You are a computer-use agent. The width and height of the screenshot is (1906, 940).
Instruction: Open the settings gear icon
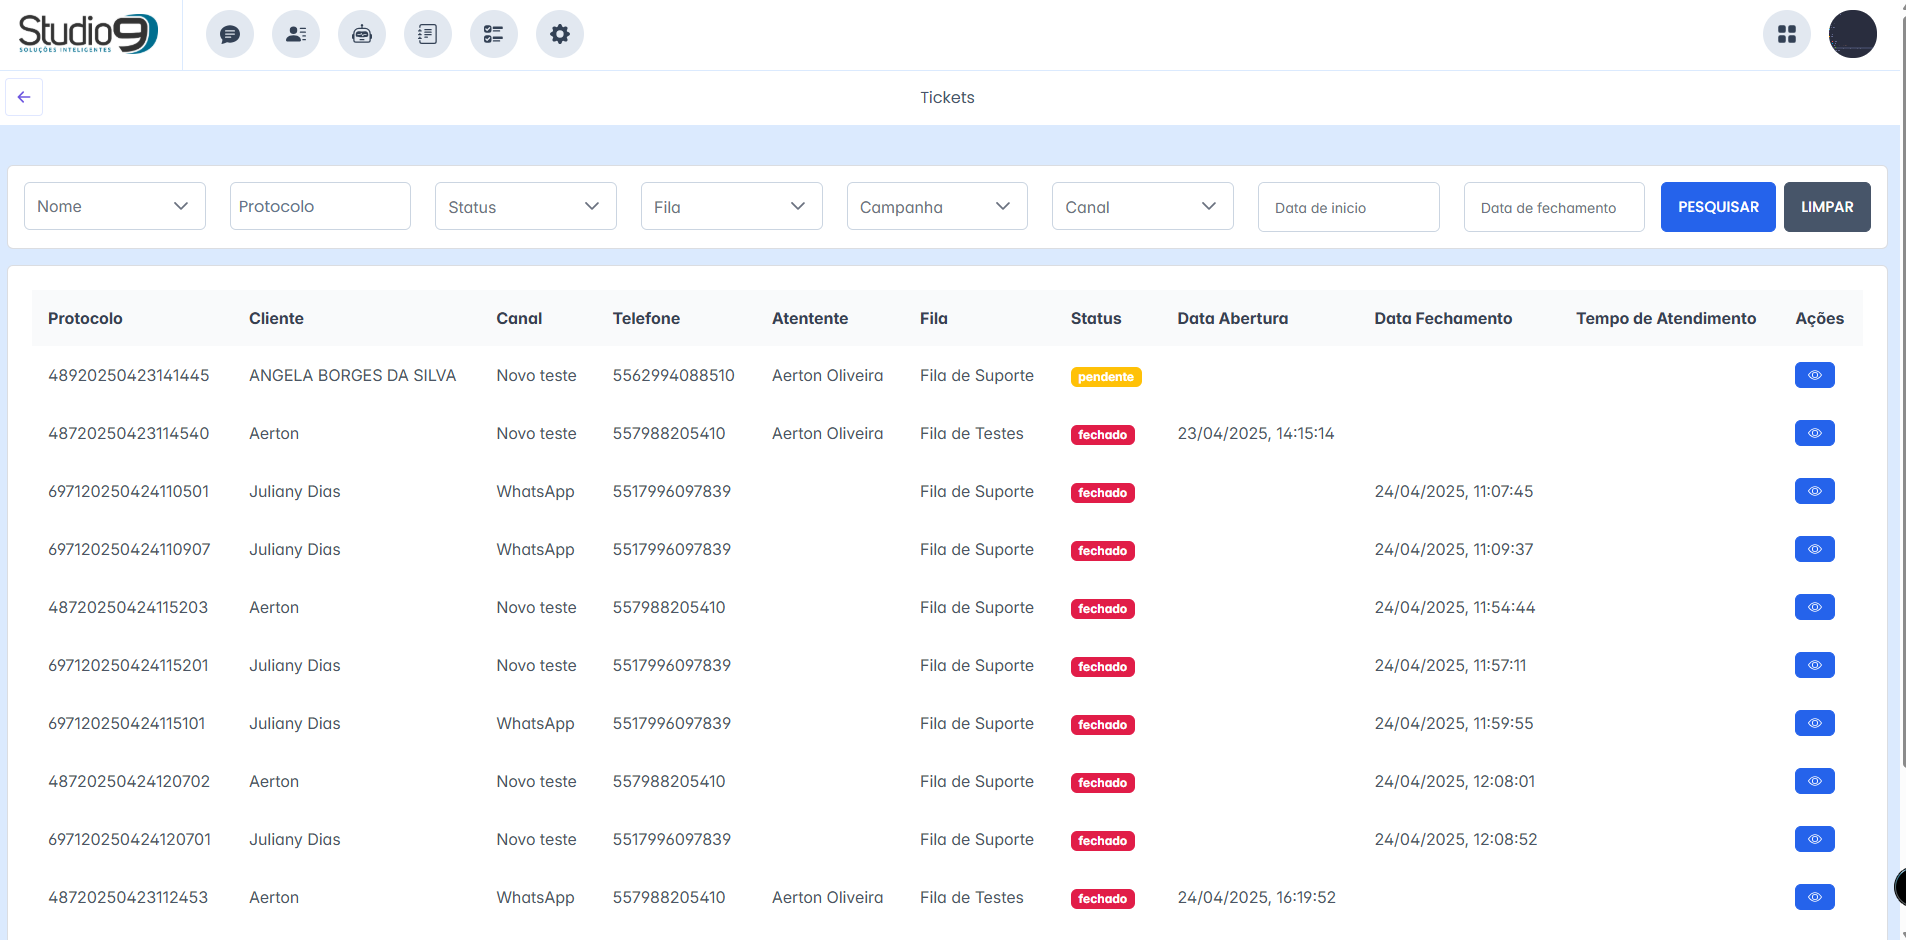(x=560, y=34)
